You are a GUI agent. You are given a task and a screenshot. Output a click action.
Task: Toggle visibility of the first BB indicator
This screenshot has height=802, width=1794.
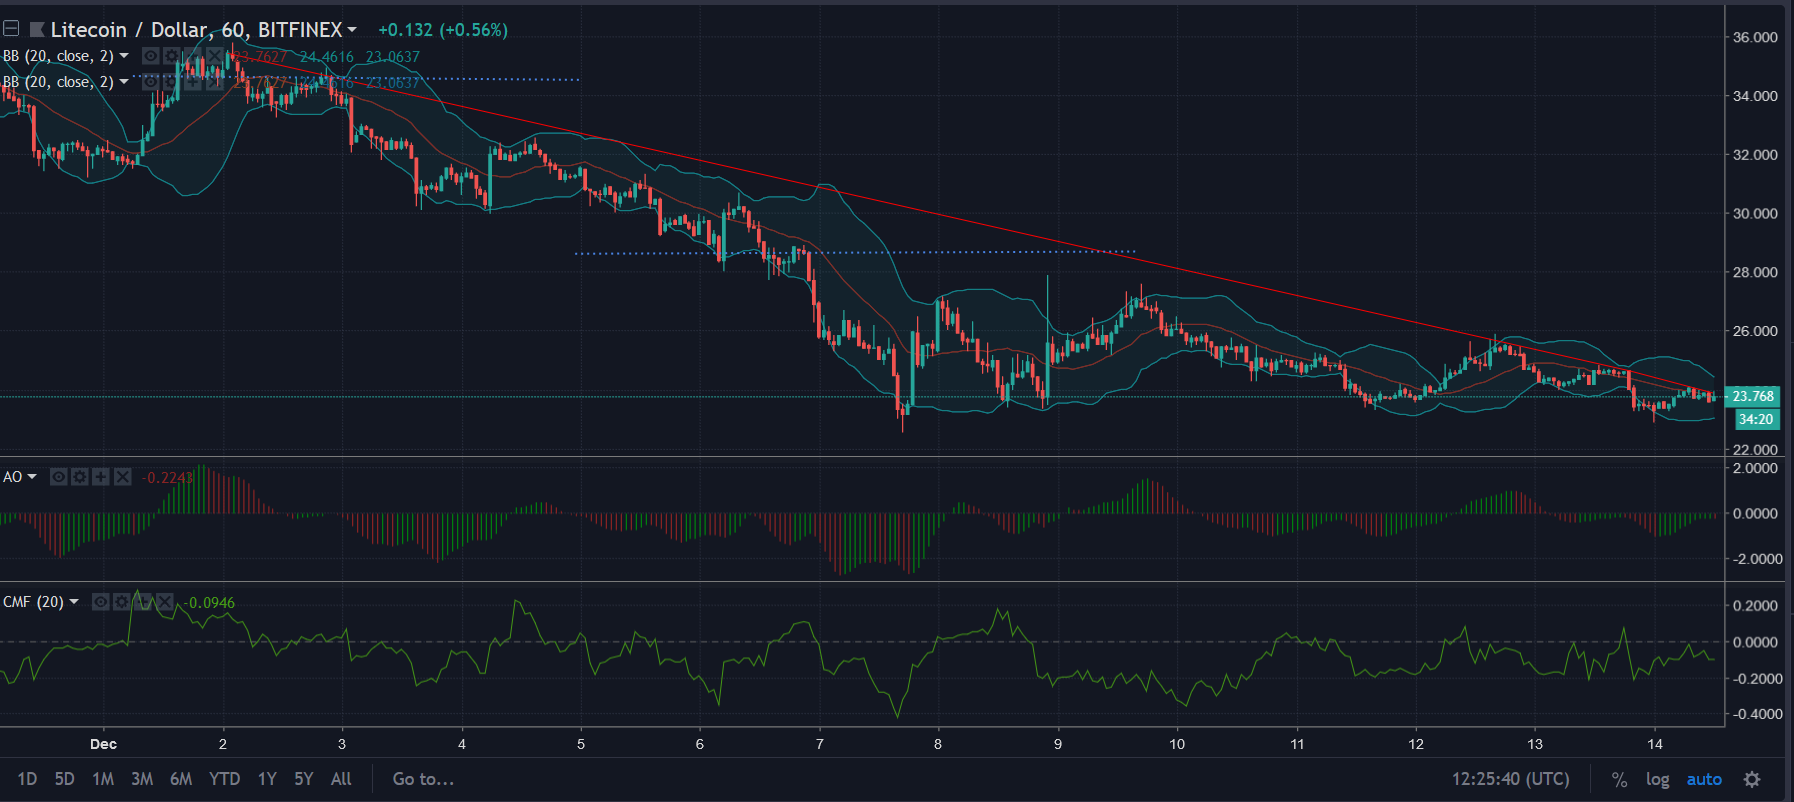click(x=150, y=56)
